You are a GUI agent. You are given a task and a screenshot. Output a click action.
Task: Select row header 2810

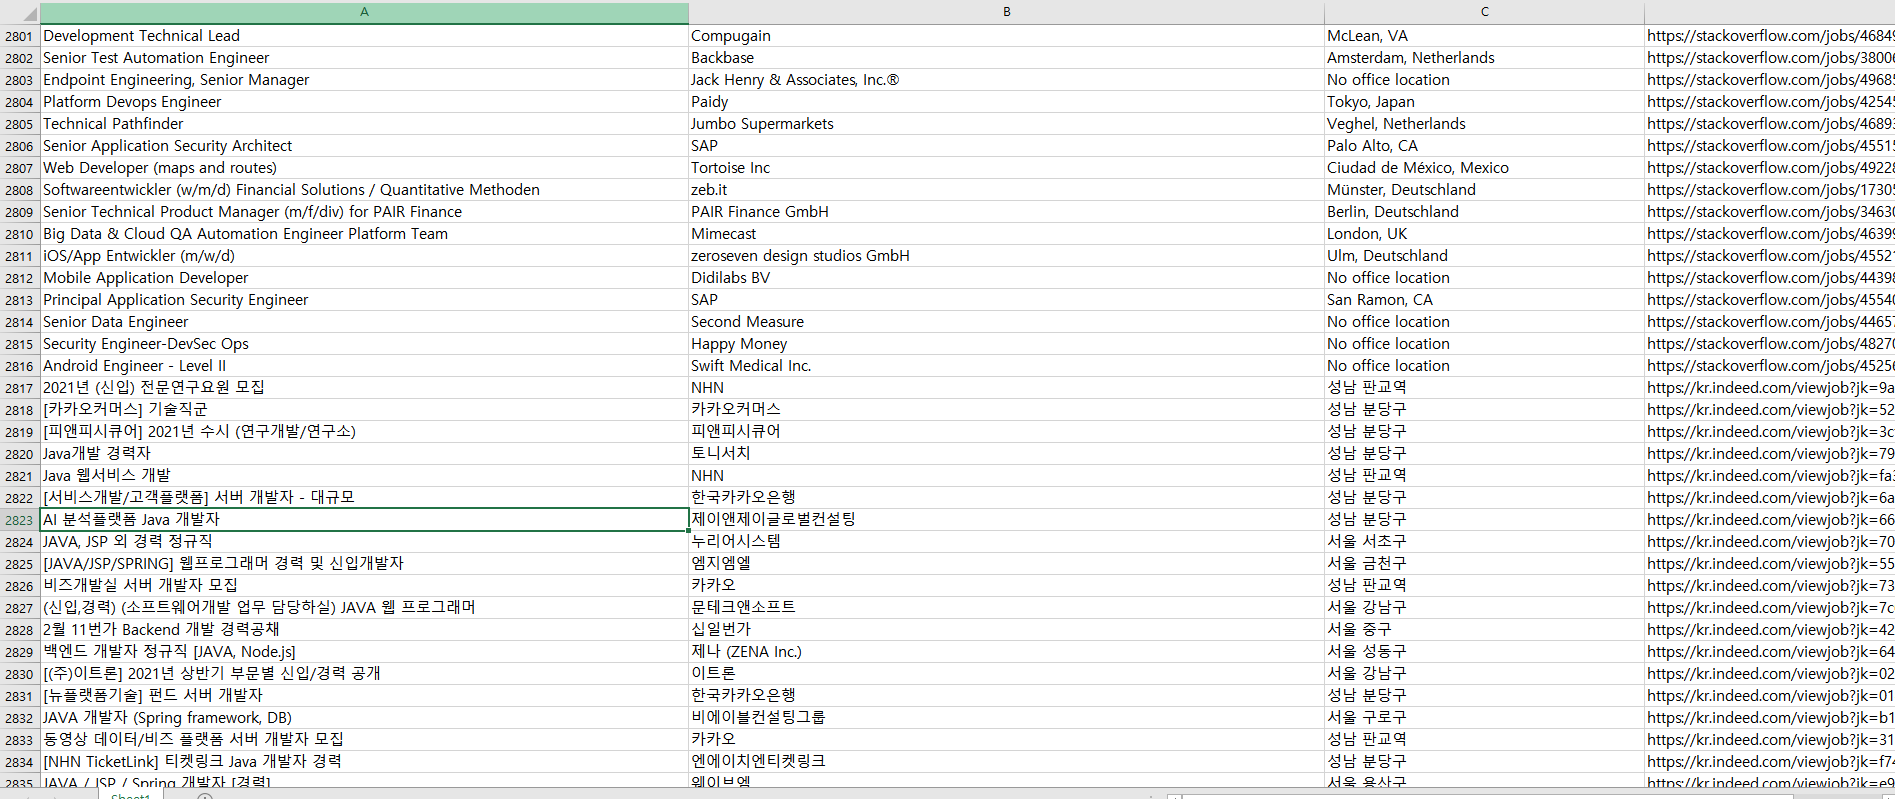[20, 234]
